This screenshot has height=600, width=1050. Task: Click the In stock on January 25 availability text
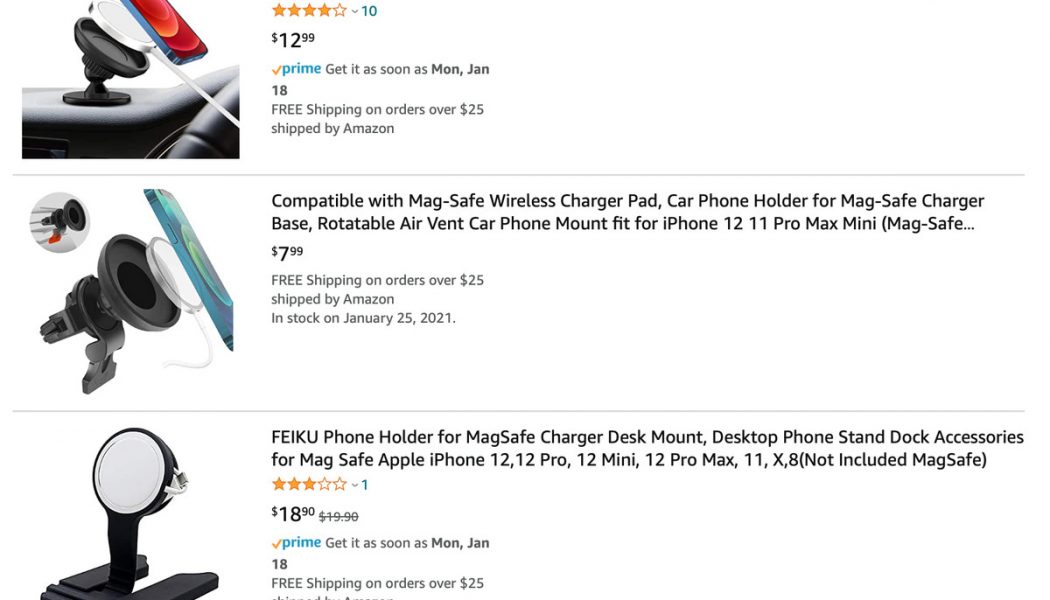[x=362, y=317]
